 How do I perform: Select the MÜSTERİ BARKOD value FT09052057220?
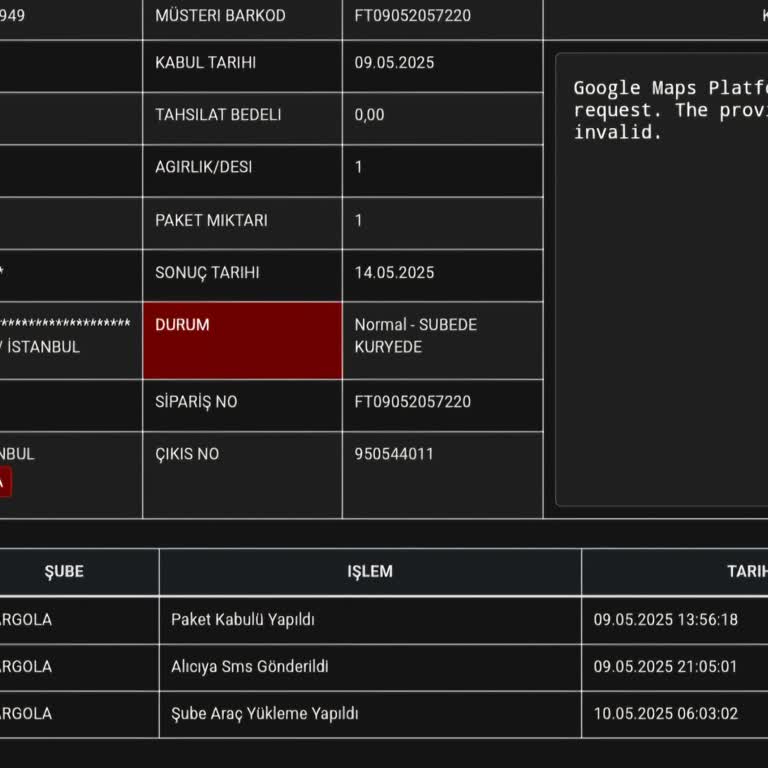pos(412,16)
